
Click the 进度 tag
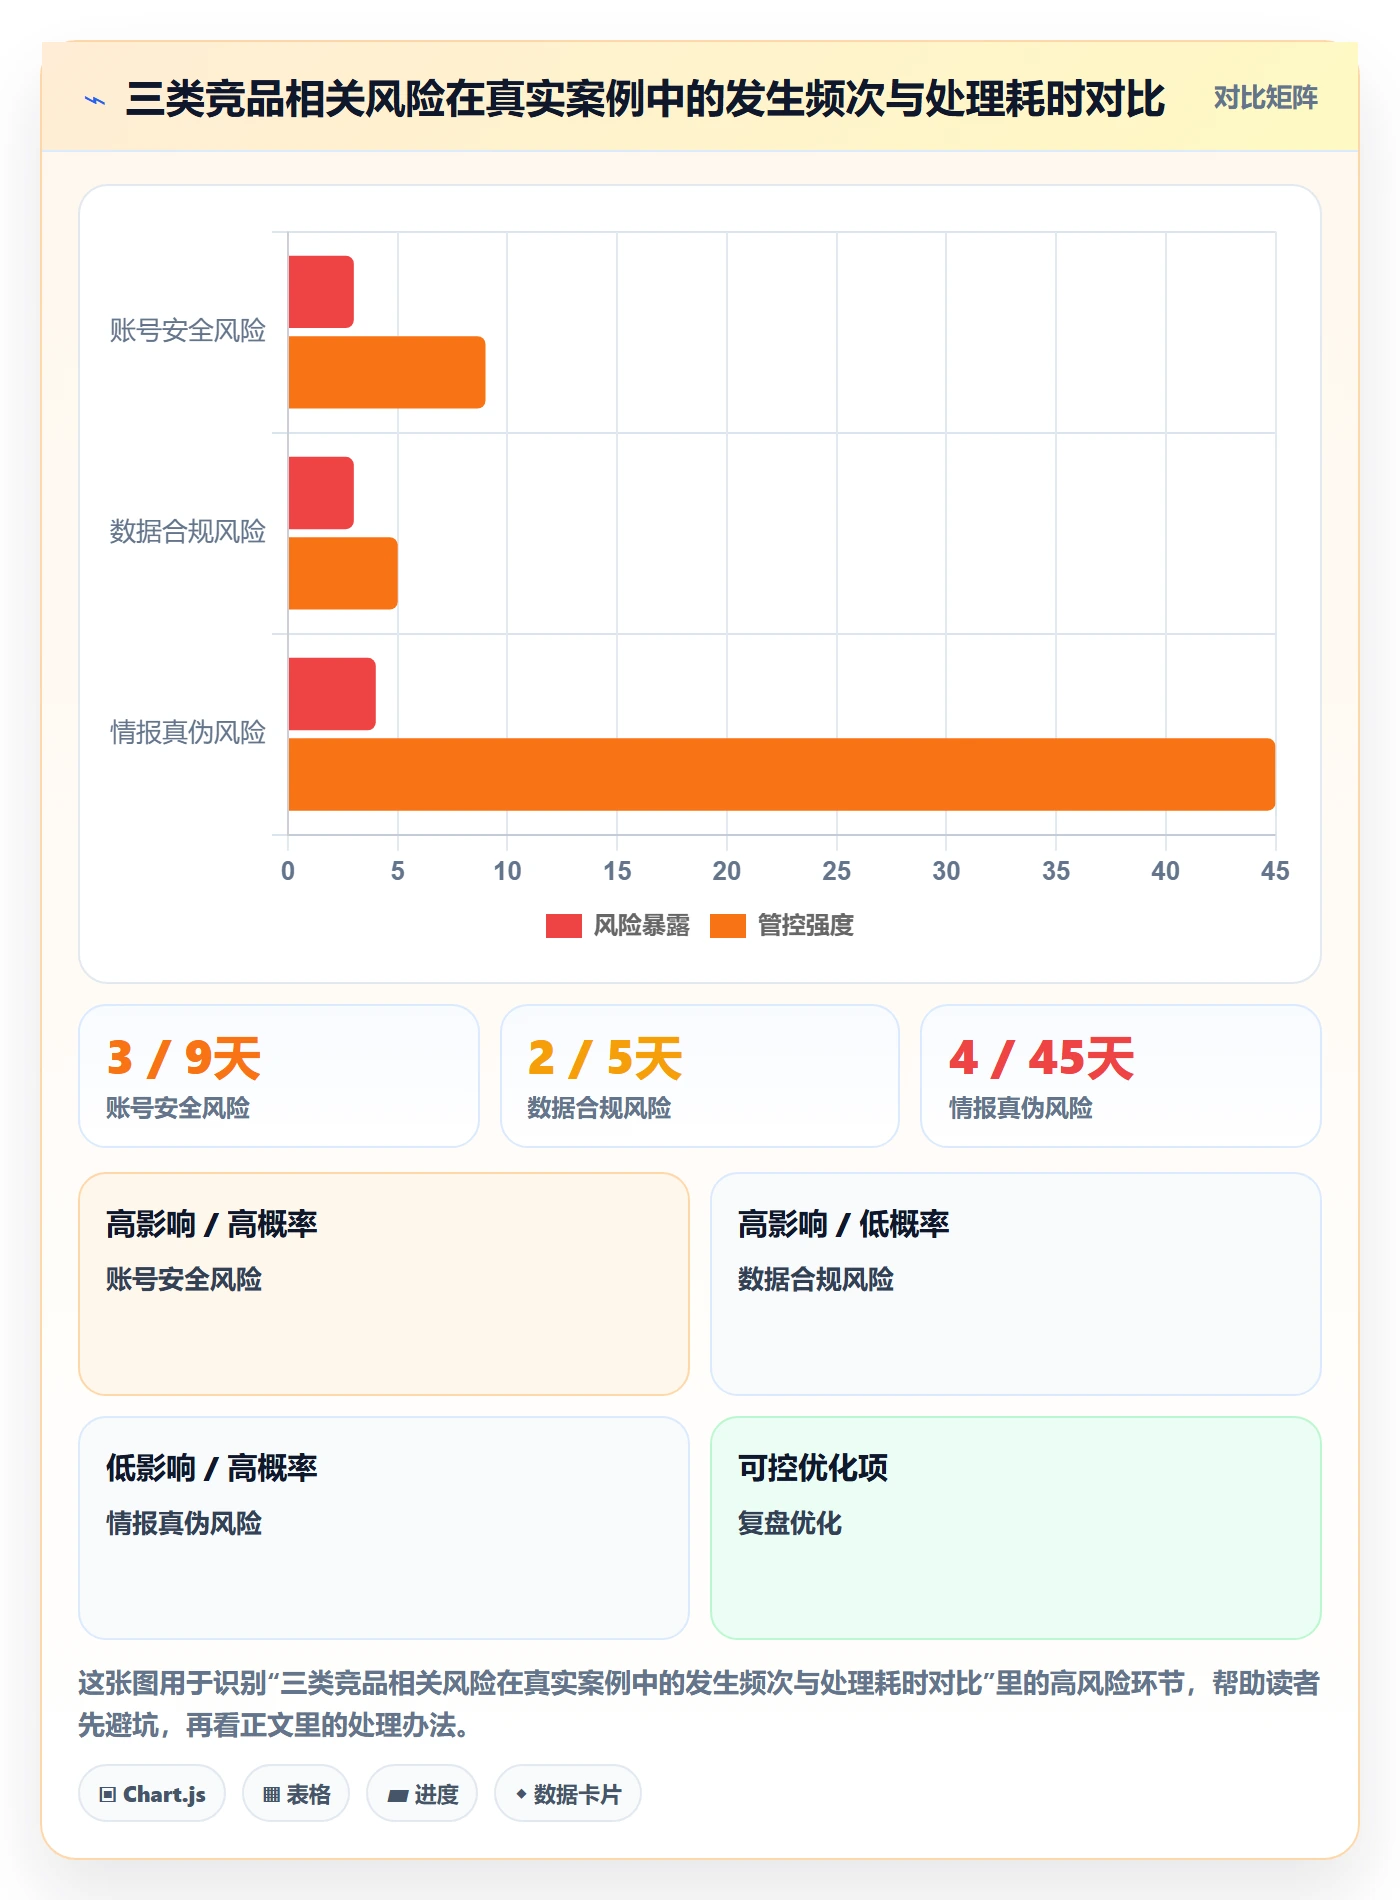tap(422, 1794)
